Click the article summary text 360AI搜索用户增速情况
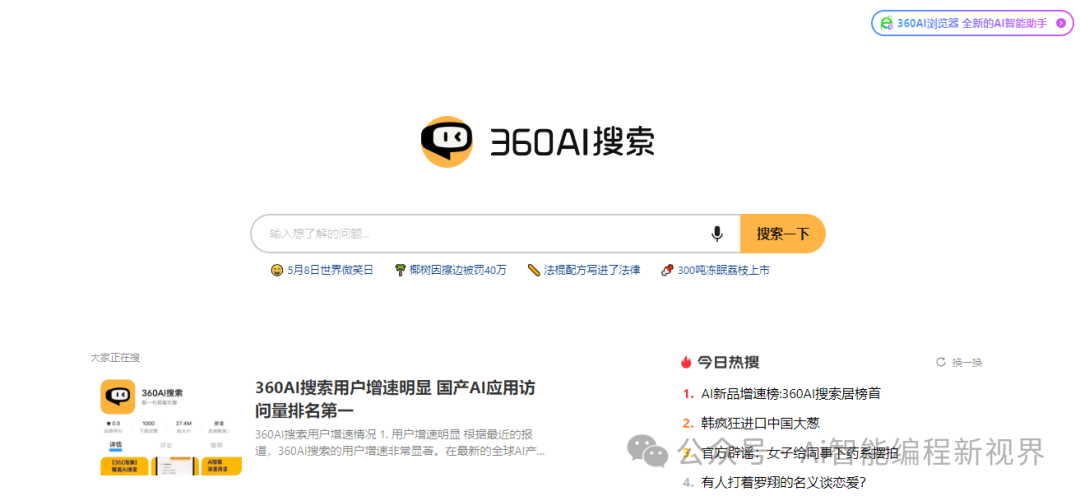Viewport: 1080px width, 496px height. 400,443
